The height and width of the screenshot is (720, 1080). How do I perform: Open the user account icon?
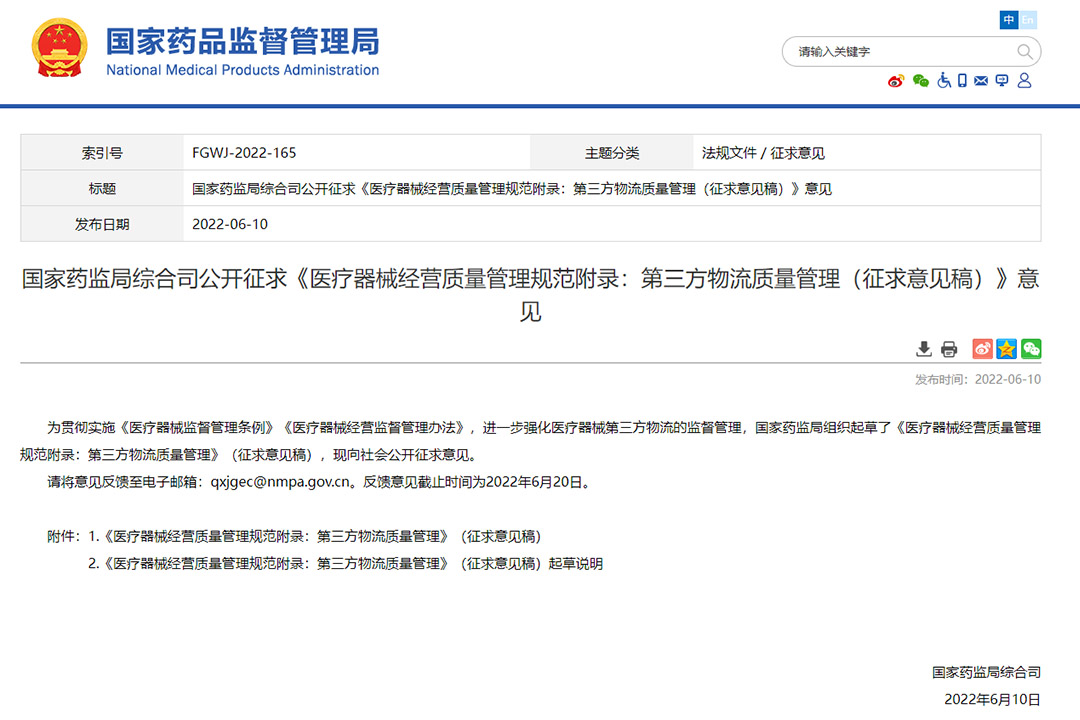pos(1024,81)
